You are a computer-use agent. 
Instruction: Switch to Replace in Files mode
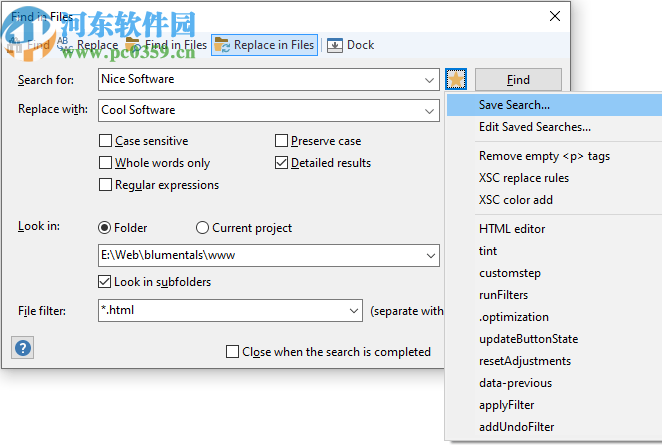pyautogui.click(x=265, y=45)
